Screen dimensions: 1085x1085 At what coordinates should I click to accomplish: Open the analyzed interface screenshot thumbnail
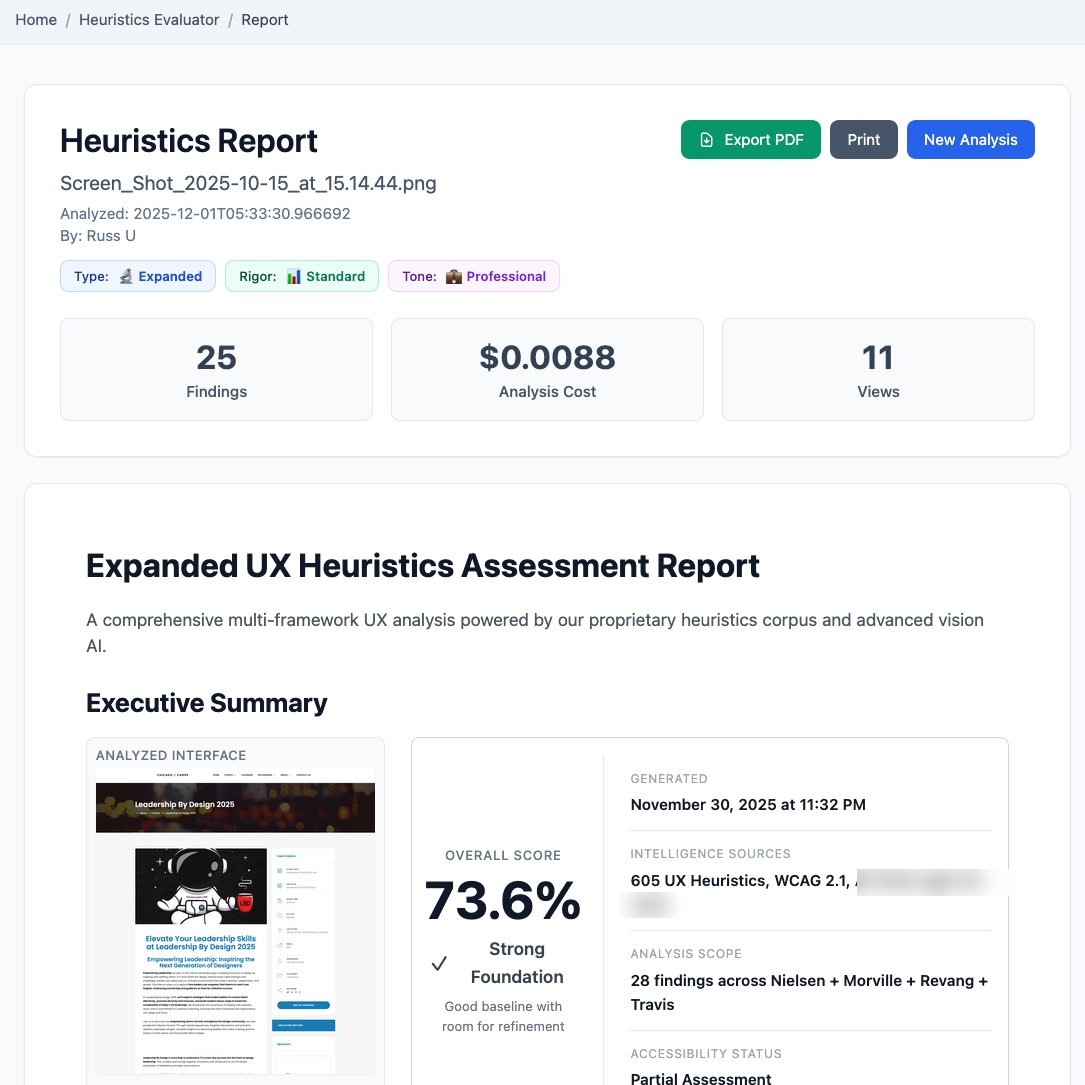click(x=235, y=922)
